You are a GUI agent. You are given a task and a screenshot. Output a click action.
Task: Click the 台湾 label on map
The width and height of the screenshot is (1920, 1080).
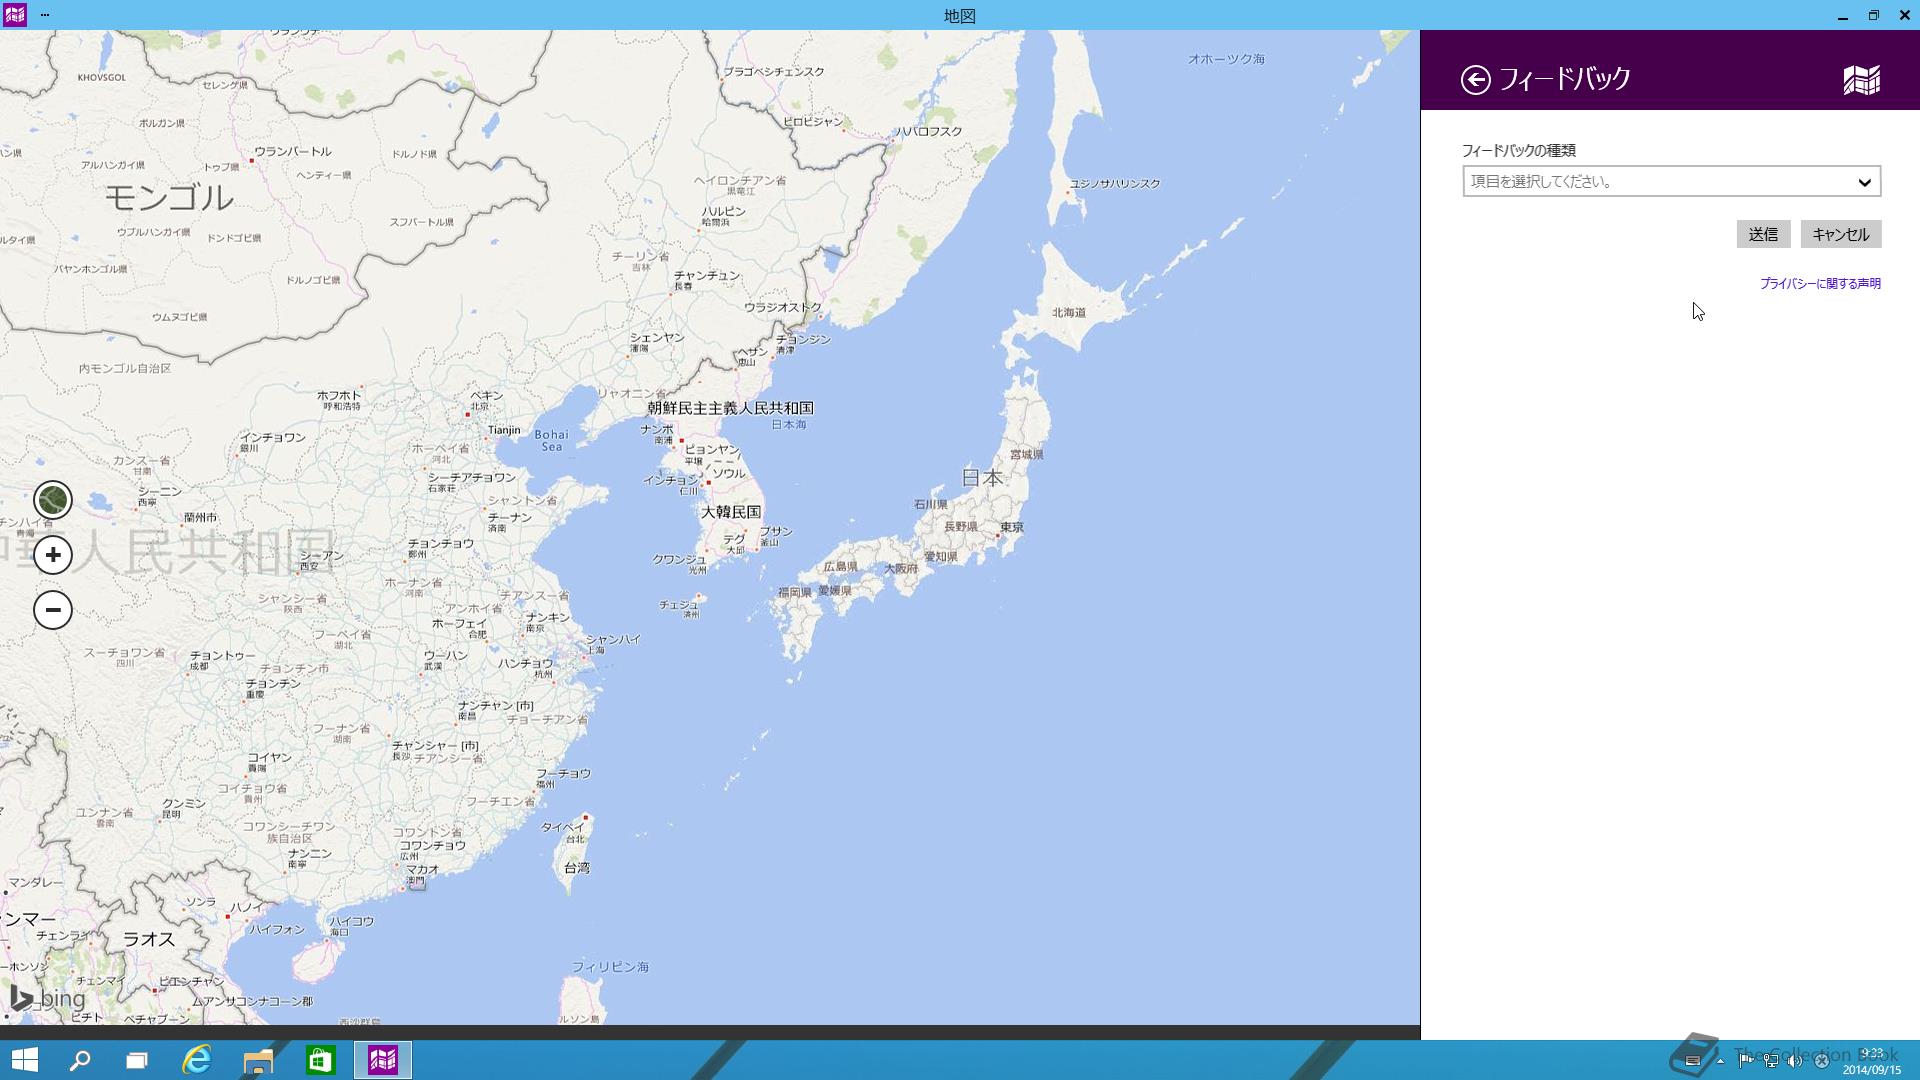(577, 868)
